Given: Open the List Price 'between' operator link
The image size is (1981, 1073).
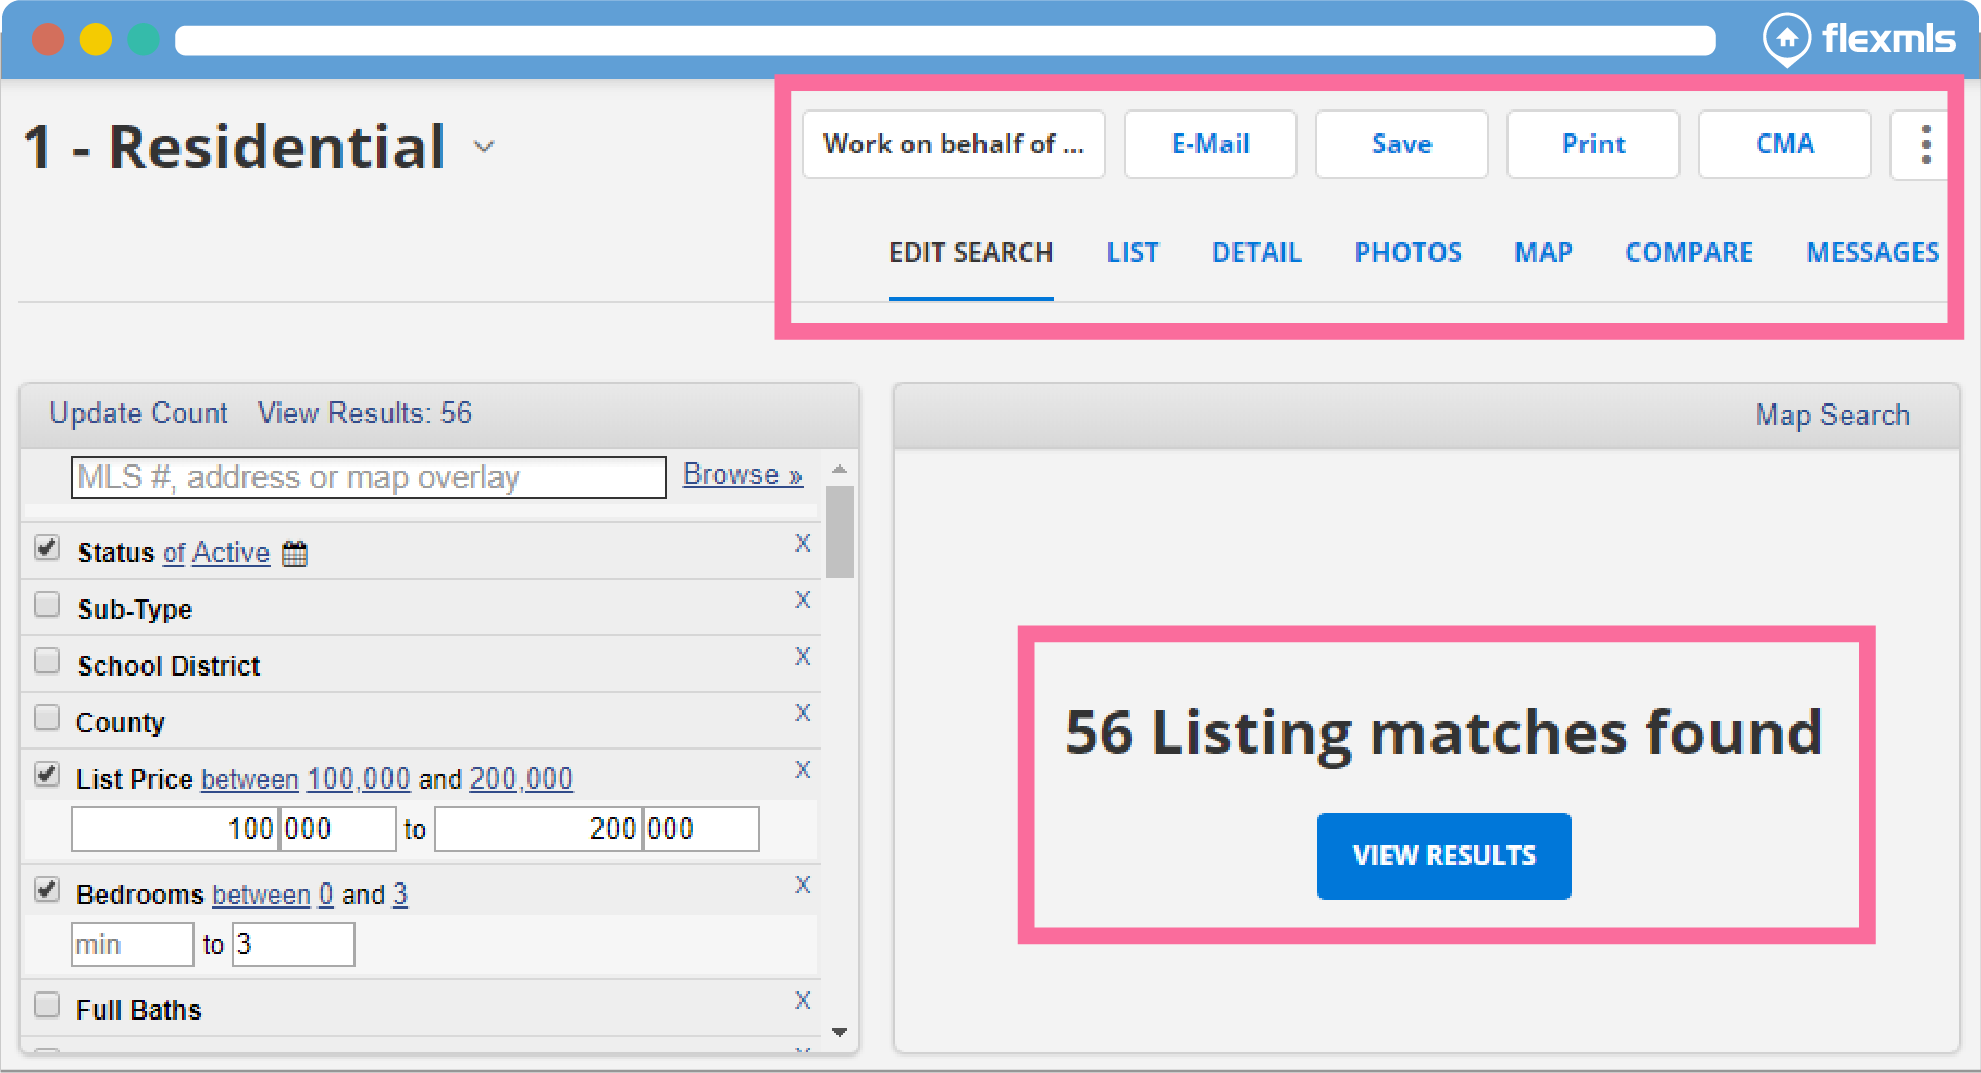Looking at the screenshot, I should (x=249, y=780).
